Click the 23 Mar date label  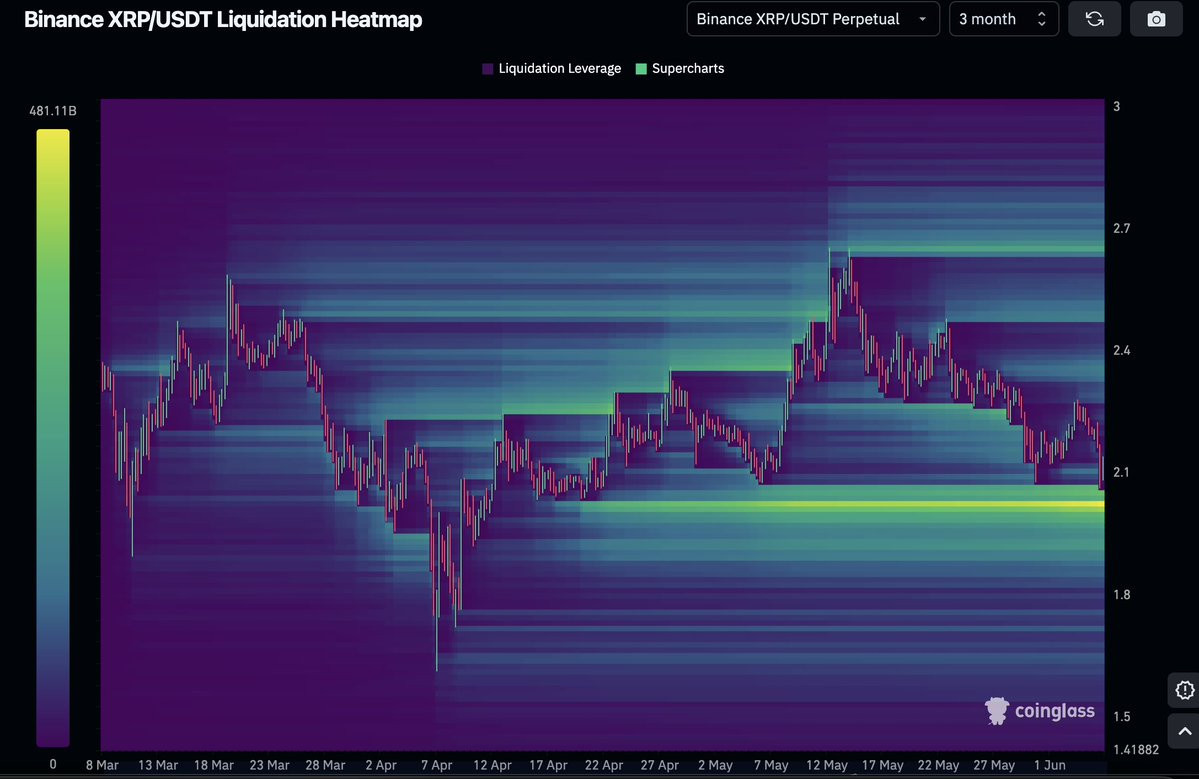tap(269, 765)
